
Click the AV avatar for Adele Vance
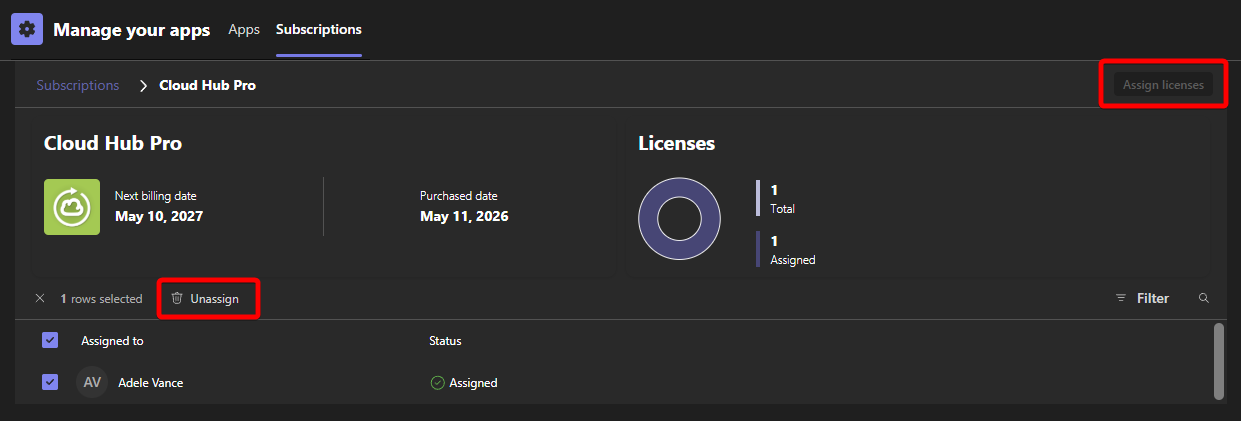92,382
